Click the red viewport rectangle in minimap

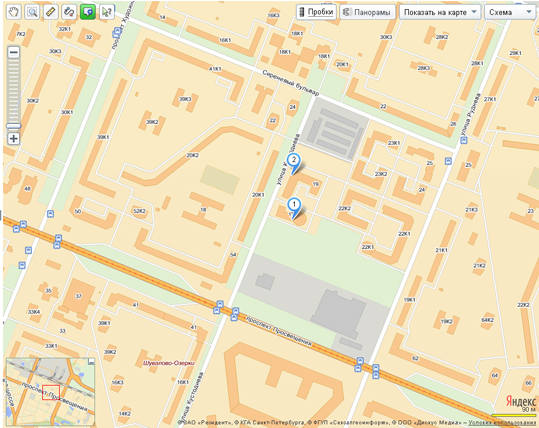tap(51, 392)
